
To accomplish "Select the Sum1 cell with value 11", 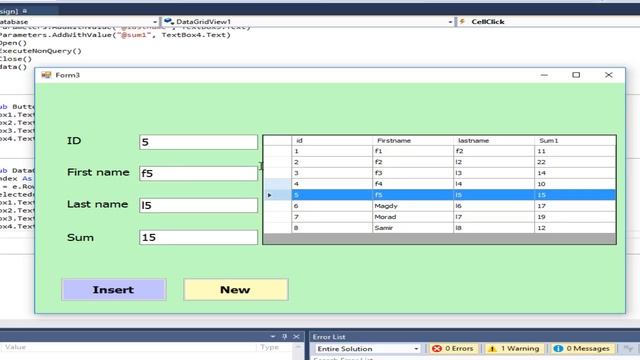I will (x=575, y=151).
